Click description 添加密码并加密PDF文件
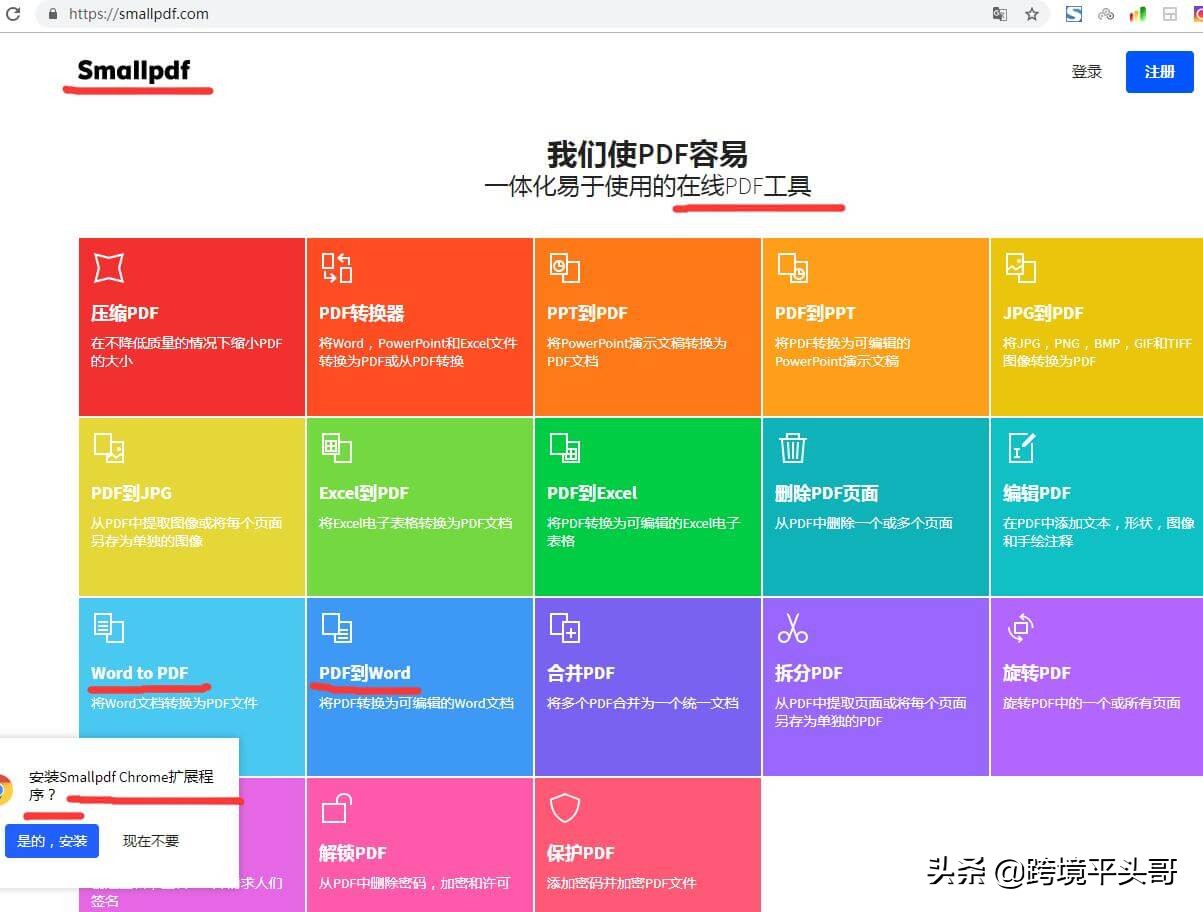 point(622,883)
